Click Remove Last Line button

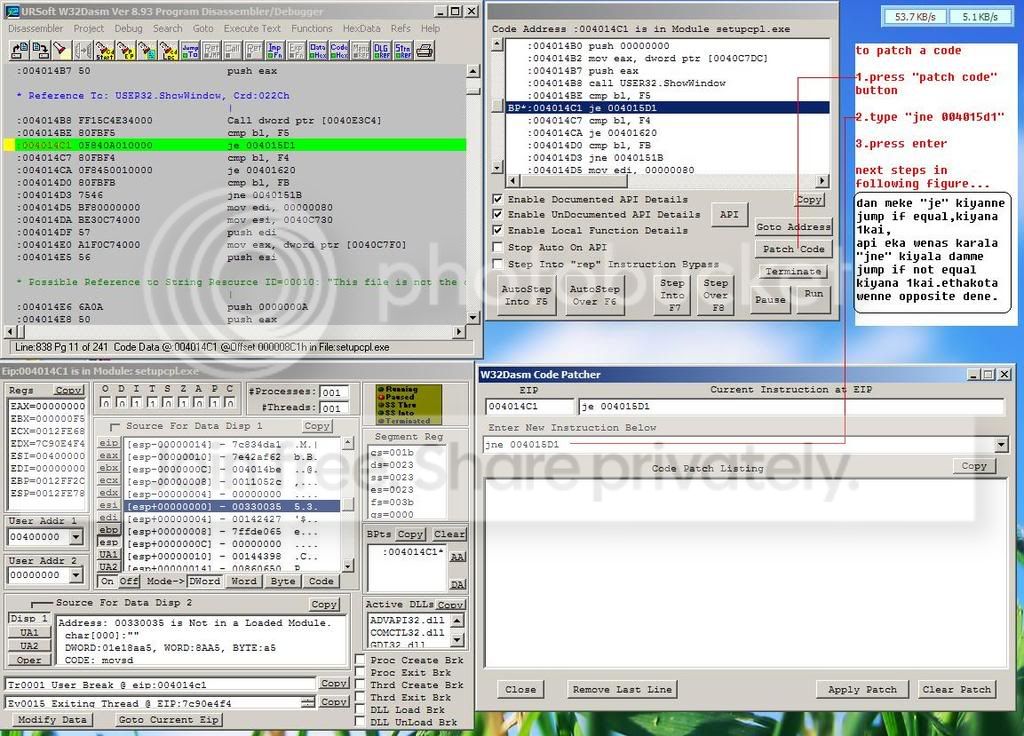(622, 689)
